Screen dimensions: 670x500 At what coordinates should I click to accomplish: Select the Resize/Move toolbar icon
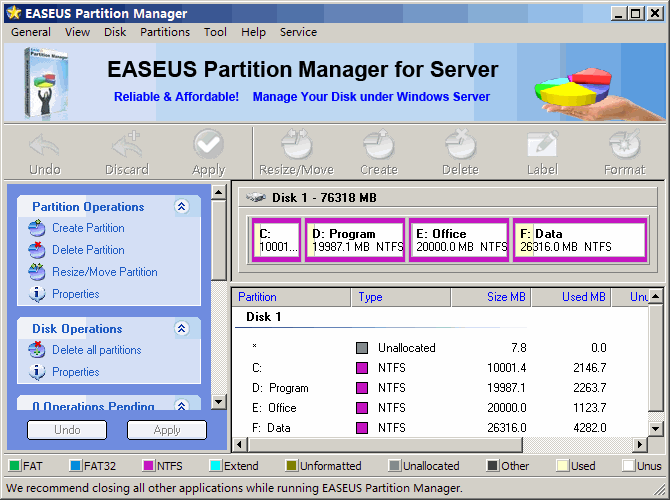coord(297,144)
